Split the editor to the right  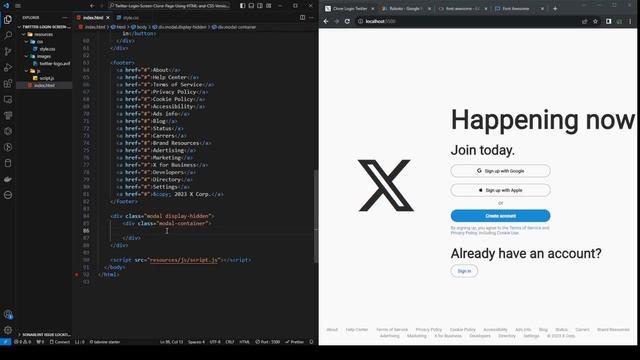[302, 18]
